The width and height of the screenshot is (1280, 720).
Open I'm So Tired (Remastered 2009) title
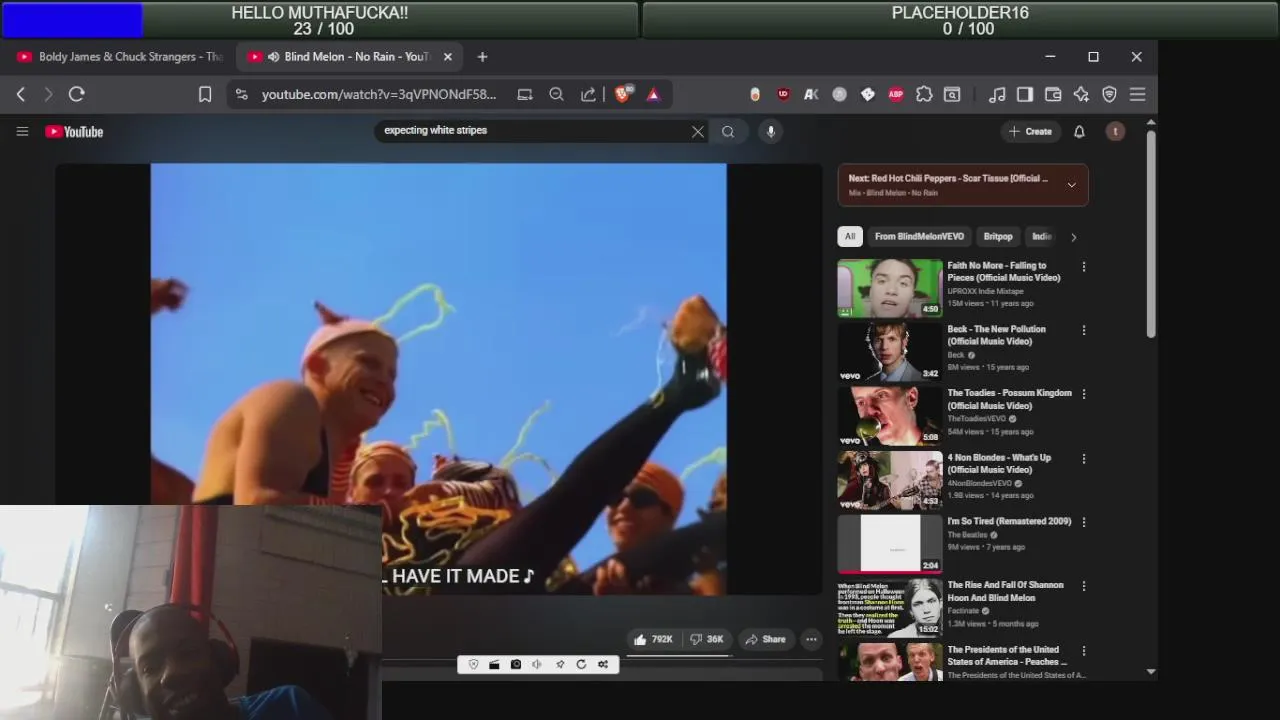(x=1009, y=521)
